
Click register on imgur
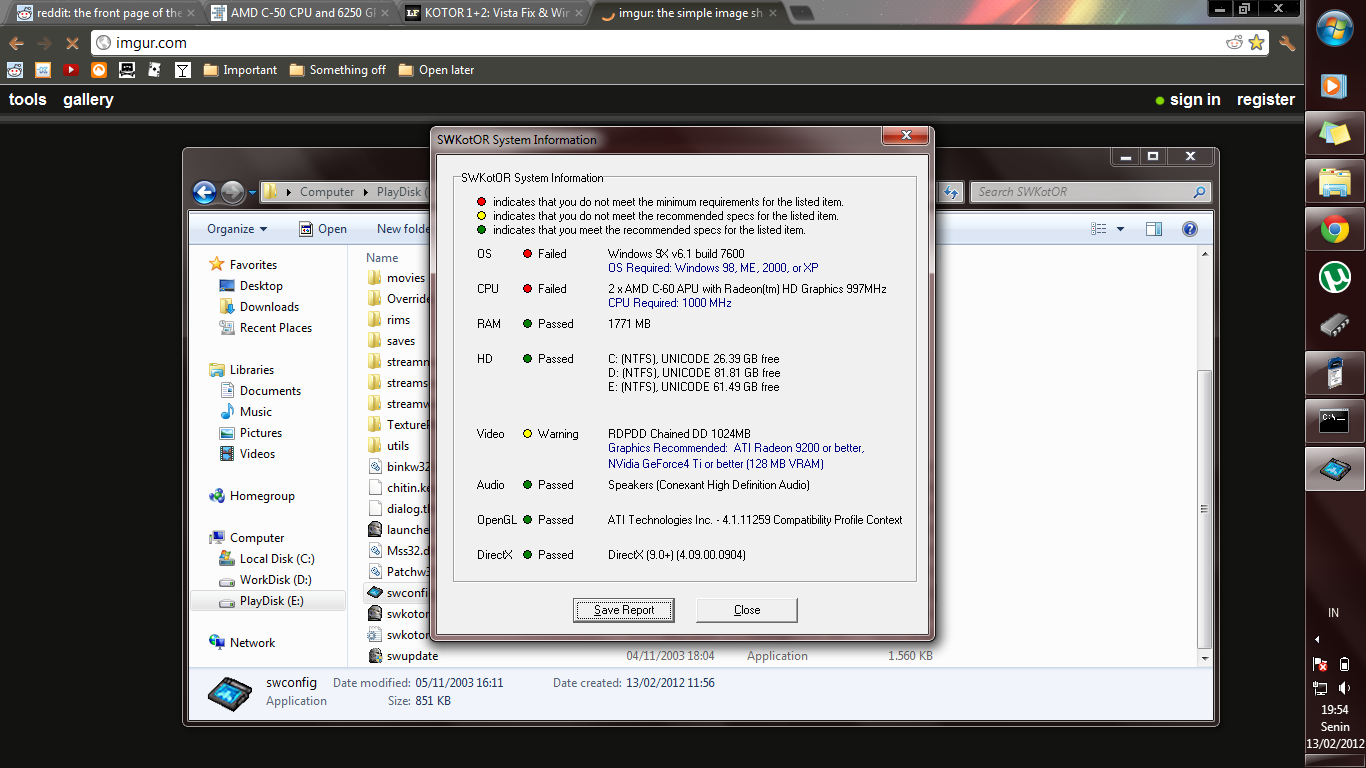tap(1266, 100)
